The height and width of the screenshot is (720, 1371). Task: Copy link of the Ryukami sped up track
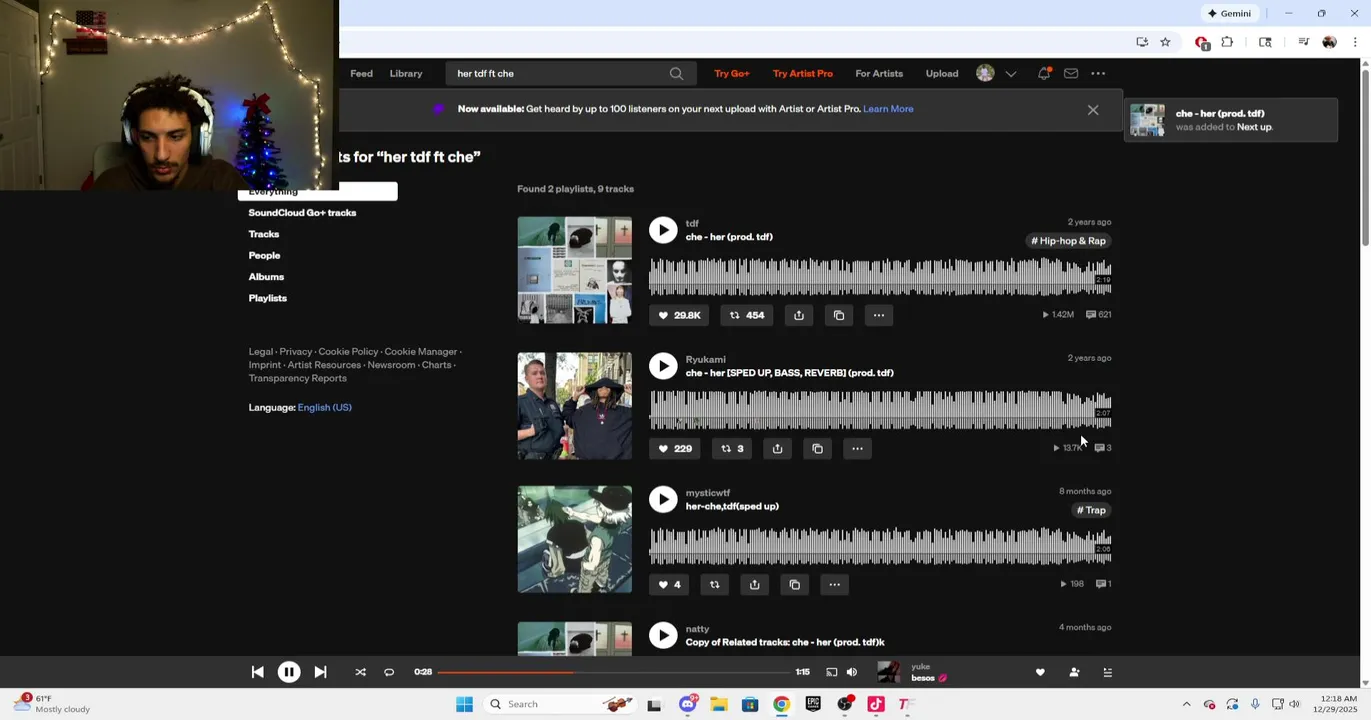817,448
